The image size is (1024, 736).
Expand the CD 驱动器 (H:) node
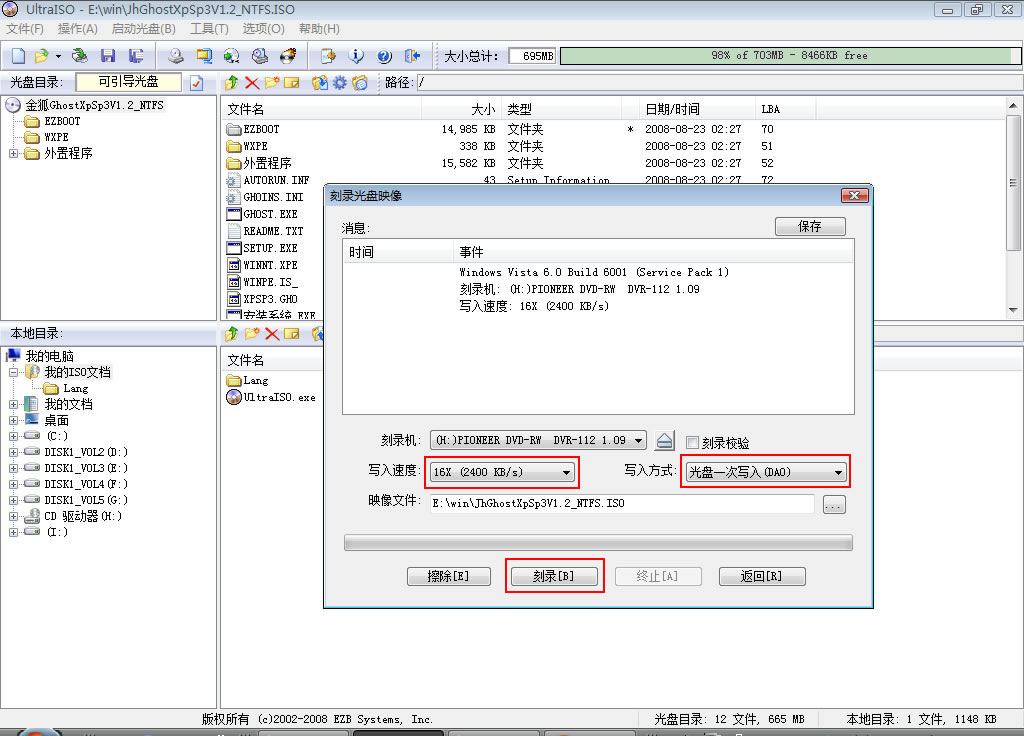(x=13, y=516)
